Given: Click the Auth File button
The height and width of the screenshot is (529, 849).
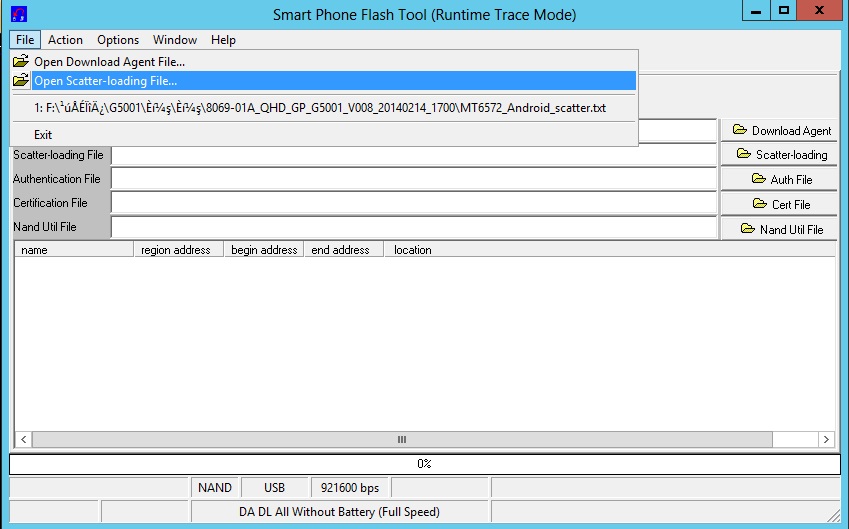Looking at the screenshot, I should coord(779,179).
